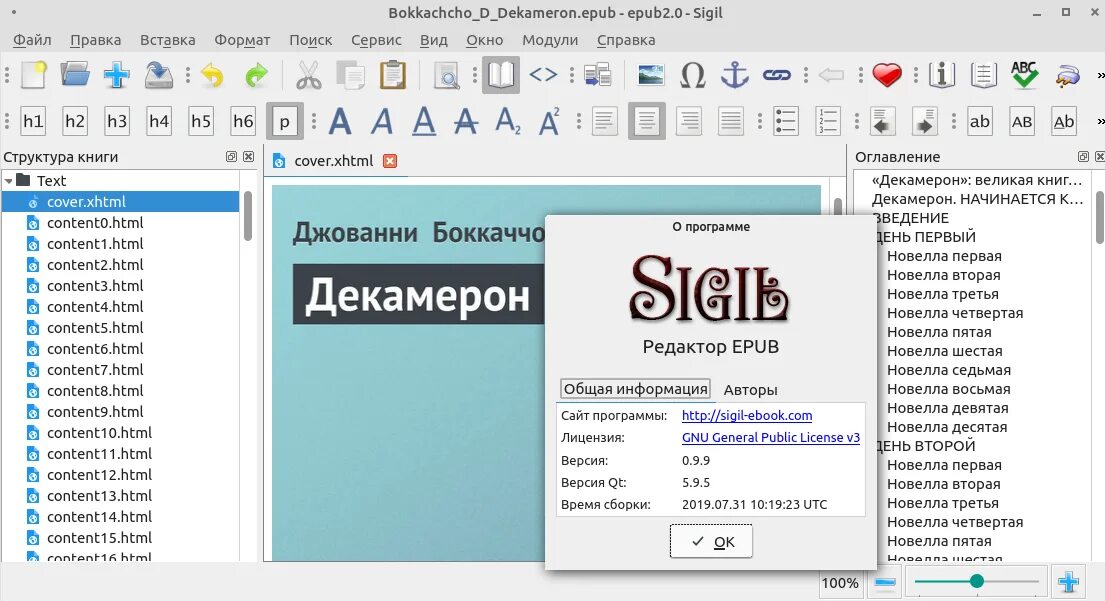Screen dimensions: 1105x601
Task: Toggle italic A formatting
Action: click(x=381, y=121)
